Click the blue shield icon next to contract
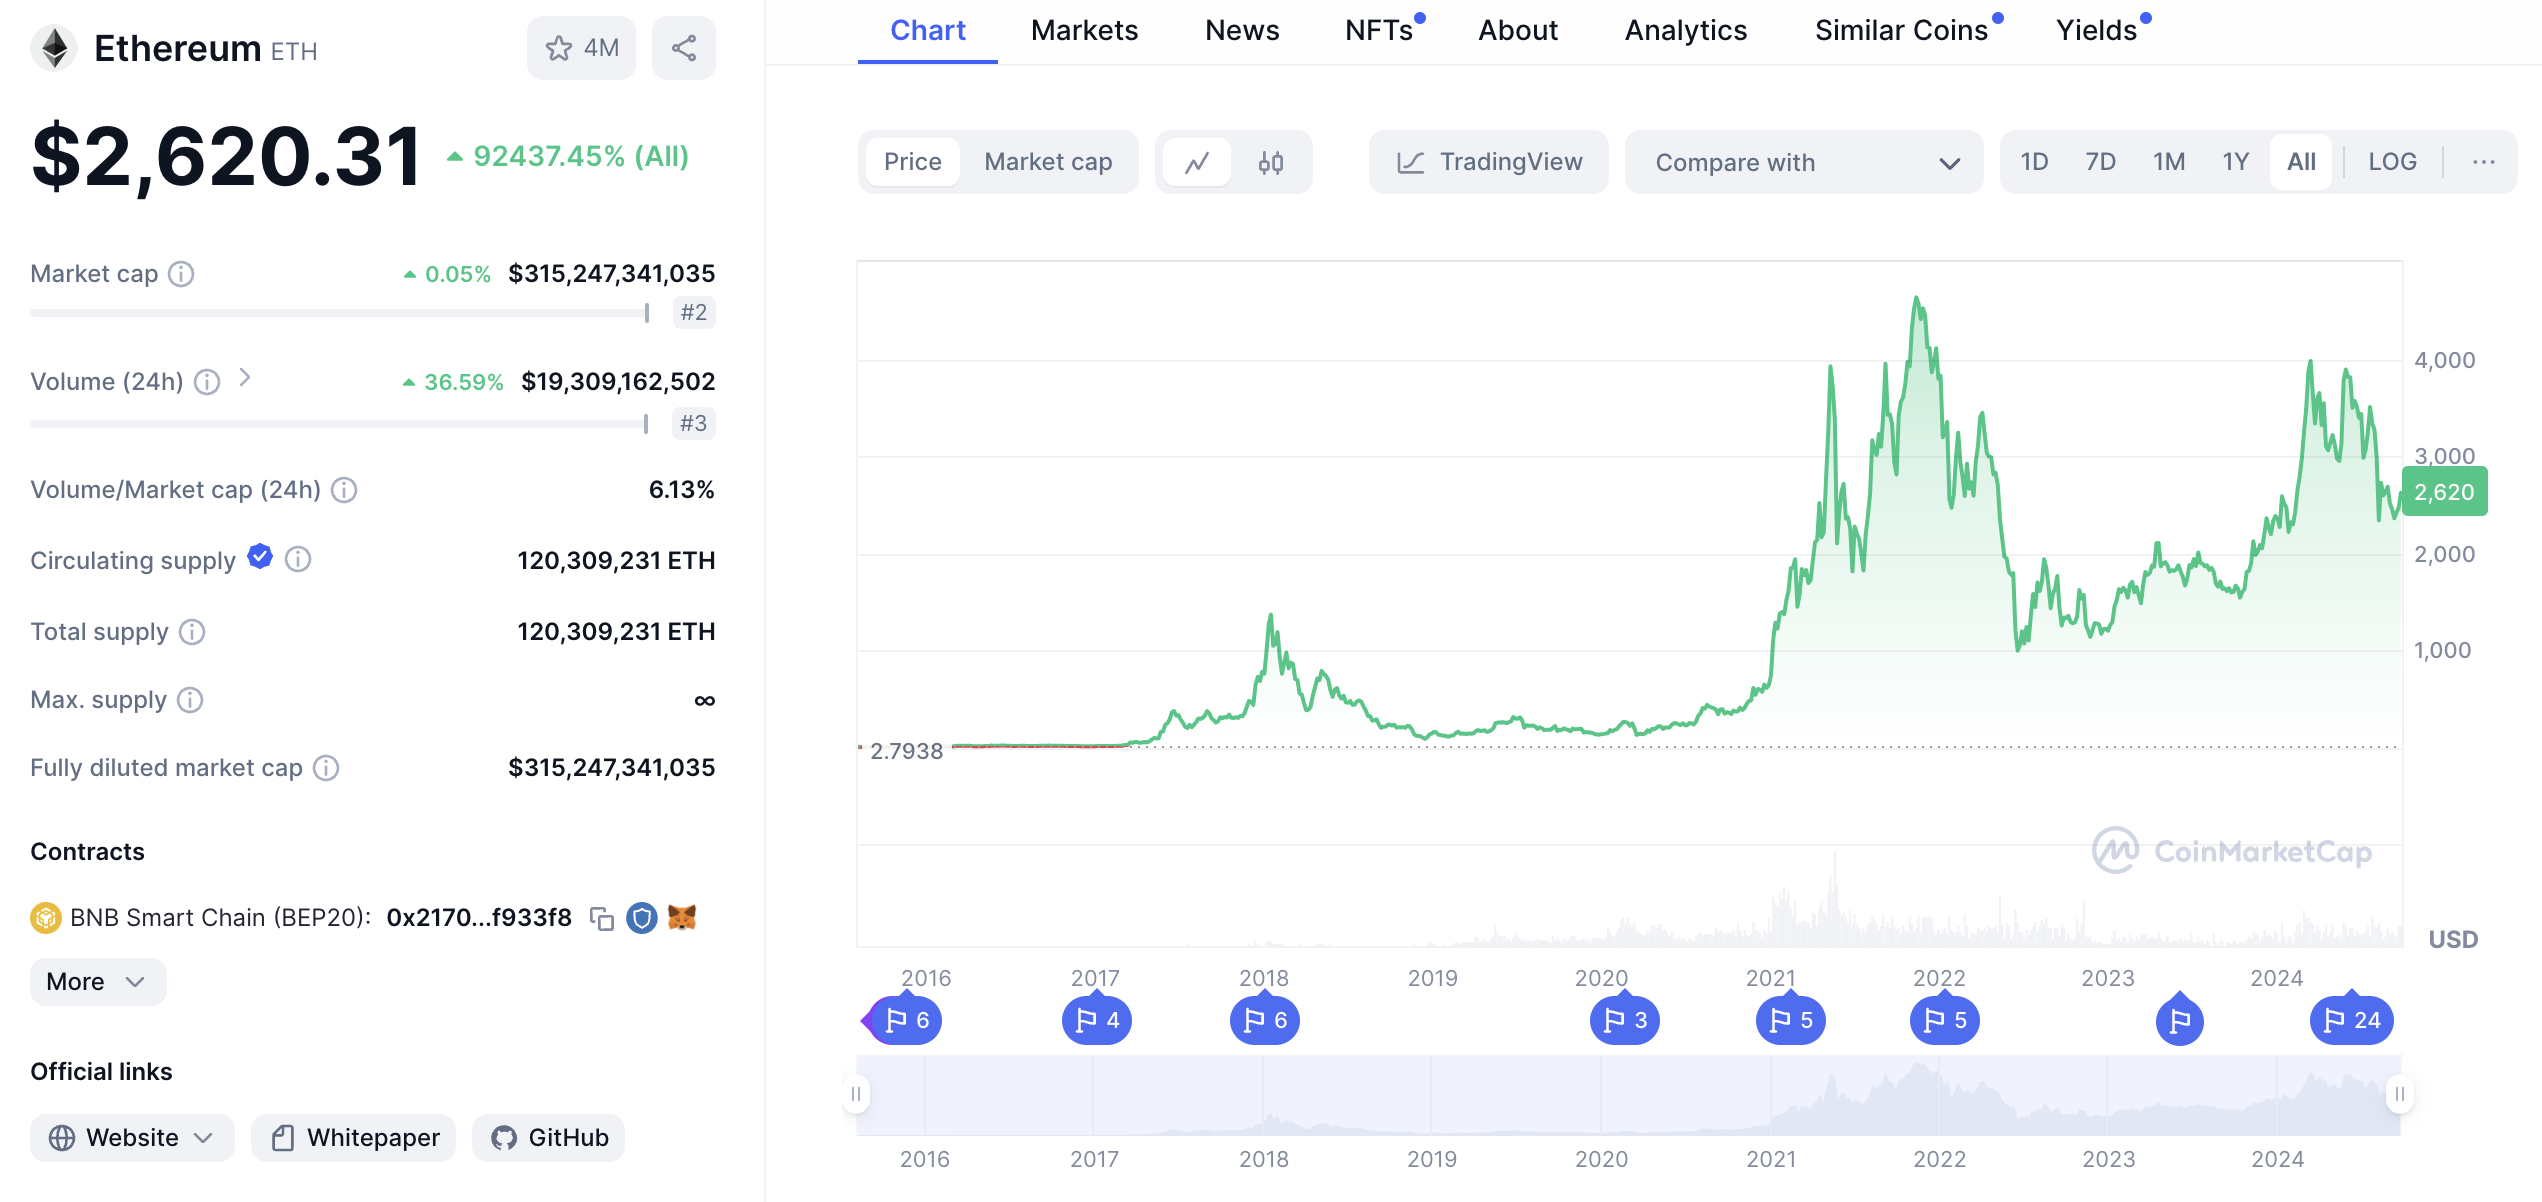 (641, 917)
